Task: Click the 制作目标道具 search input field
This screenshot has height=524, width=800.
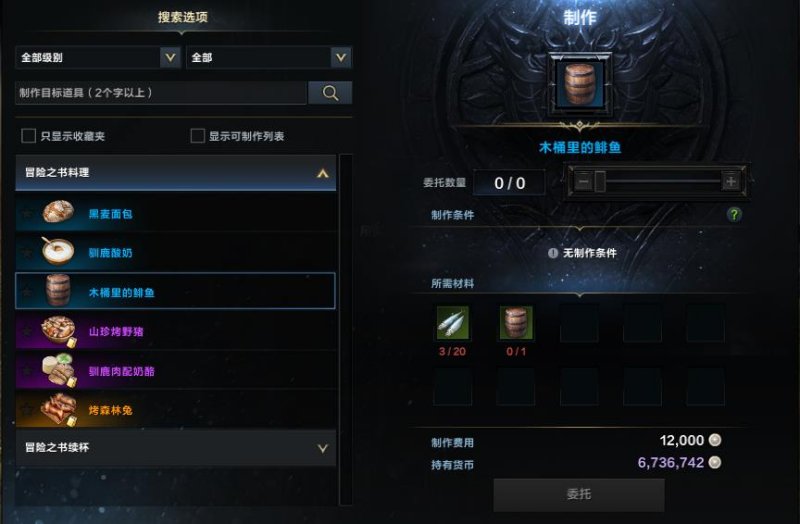Action: 161,93
